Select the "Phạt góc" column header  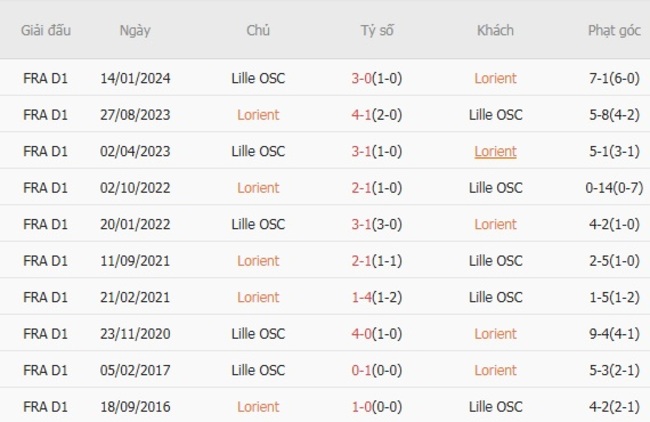pos(614,30)
